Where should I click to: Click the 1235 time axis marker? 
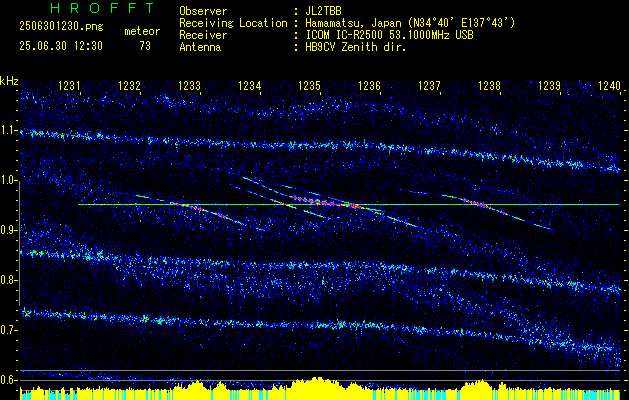click(309, 85)
